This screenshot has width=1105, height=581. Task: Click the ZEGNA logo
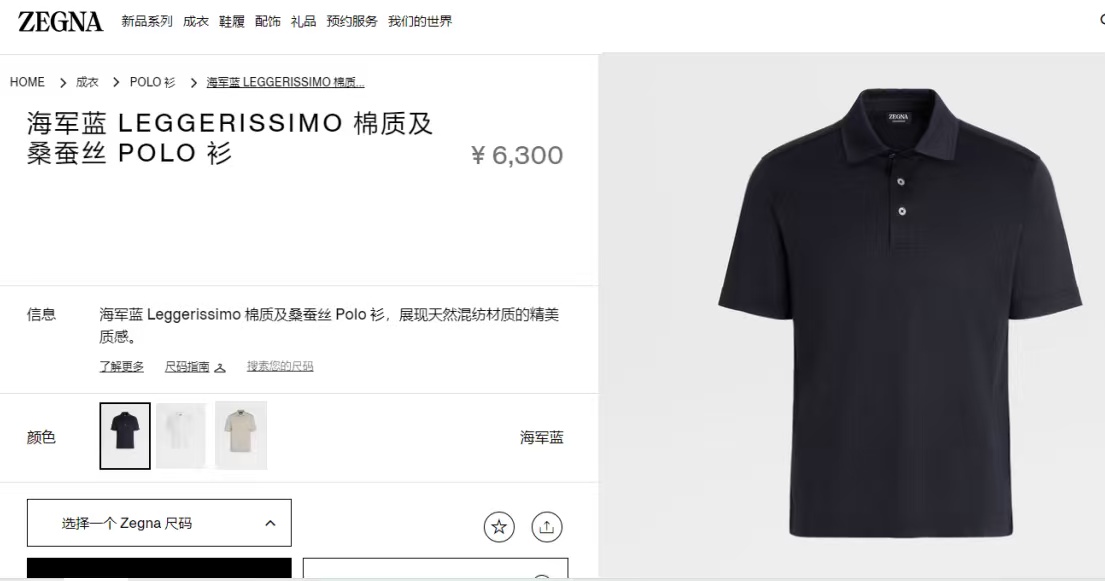(60, 22)
